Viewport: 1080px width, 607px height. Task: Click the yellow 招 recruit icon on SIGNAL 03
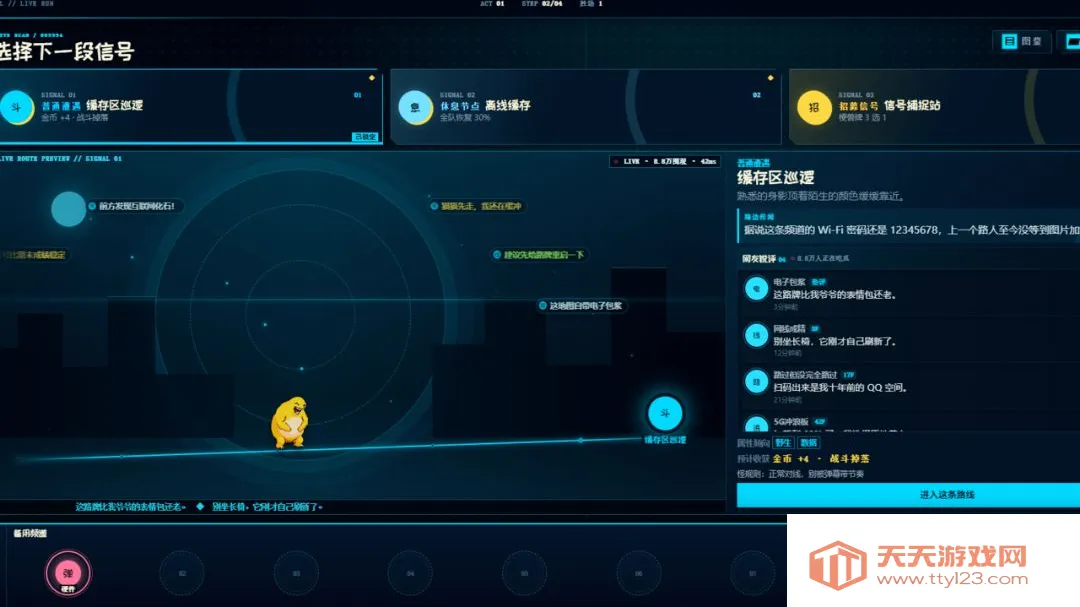[814, 107]
